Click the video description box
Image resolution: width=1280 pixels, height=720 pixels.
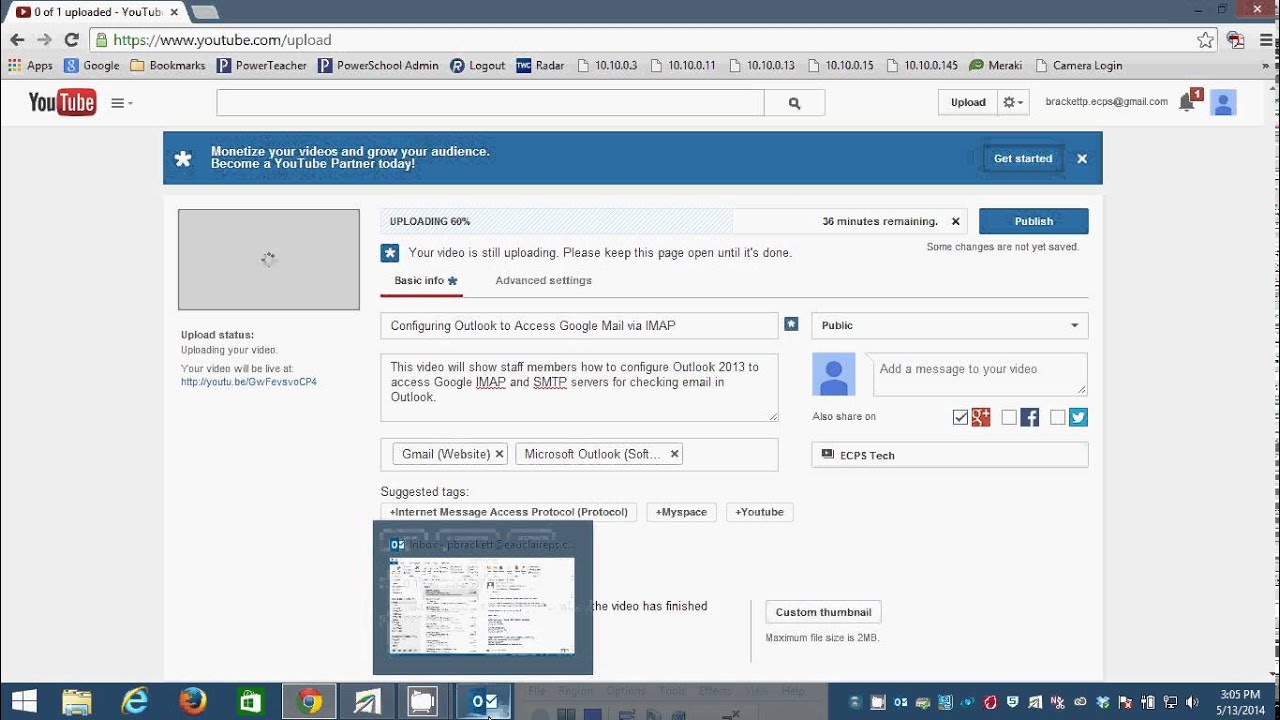click(579, 387)
